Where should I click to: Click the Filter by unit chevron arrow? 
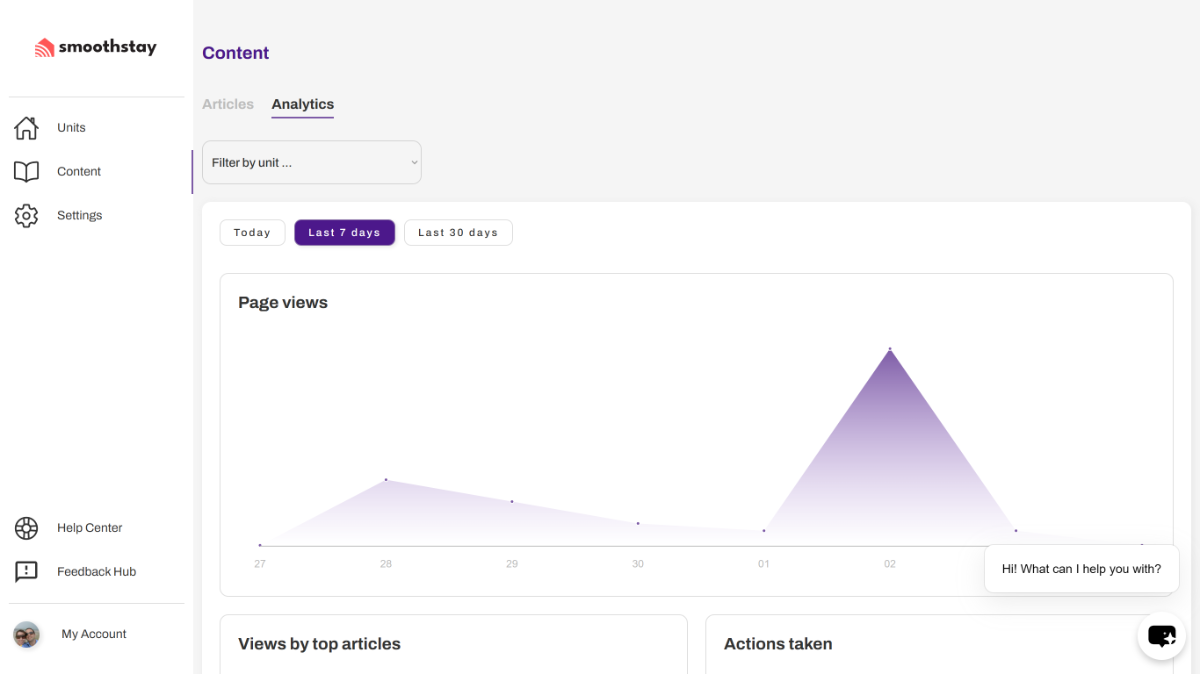pos(414,163)
